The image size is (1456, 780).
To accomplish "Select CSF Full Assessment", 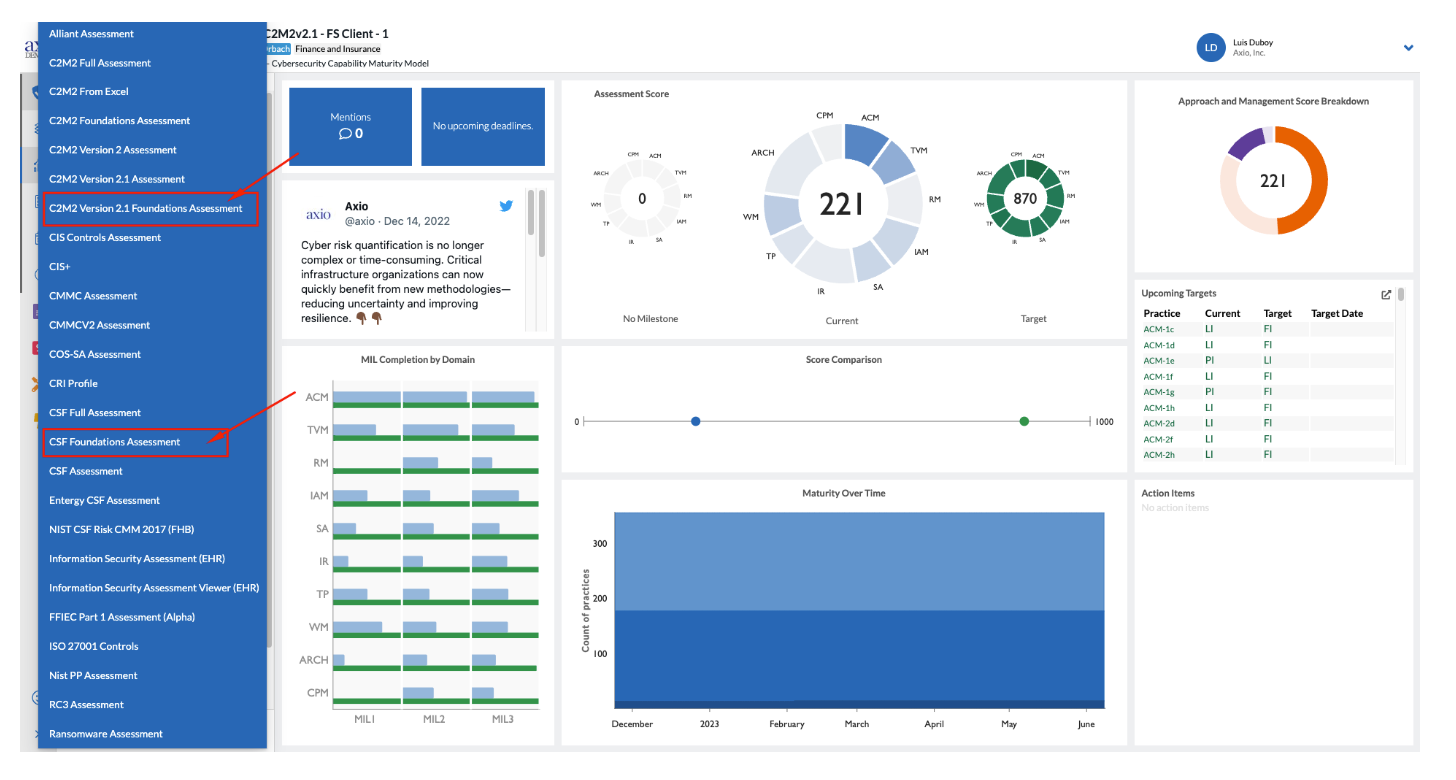I will pos(95,412).
